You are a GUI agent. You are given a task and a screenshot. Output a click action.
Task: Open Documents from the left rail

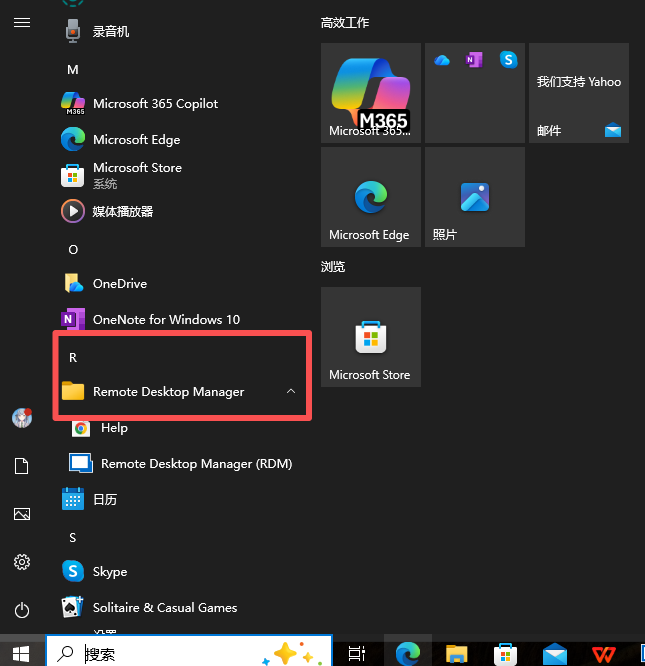pos(22,466)
